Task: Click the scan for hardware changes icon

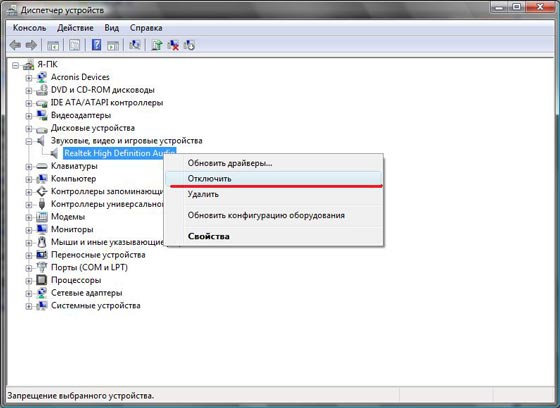Action: 135,45
